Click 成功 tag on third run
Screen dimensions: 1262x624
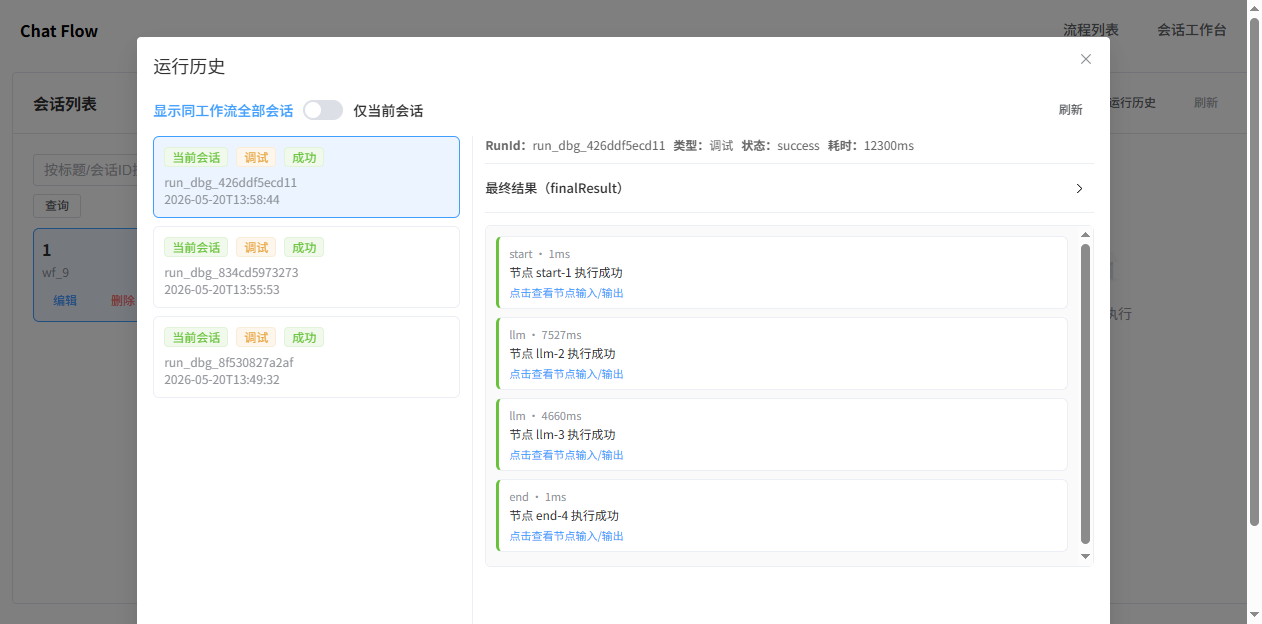[304, 338]
